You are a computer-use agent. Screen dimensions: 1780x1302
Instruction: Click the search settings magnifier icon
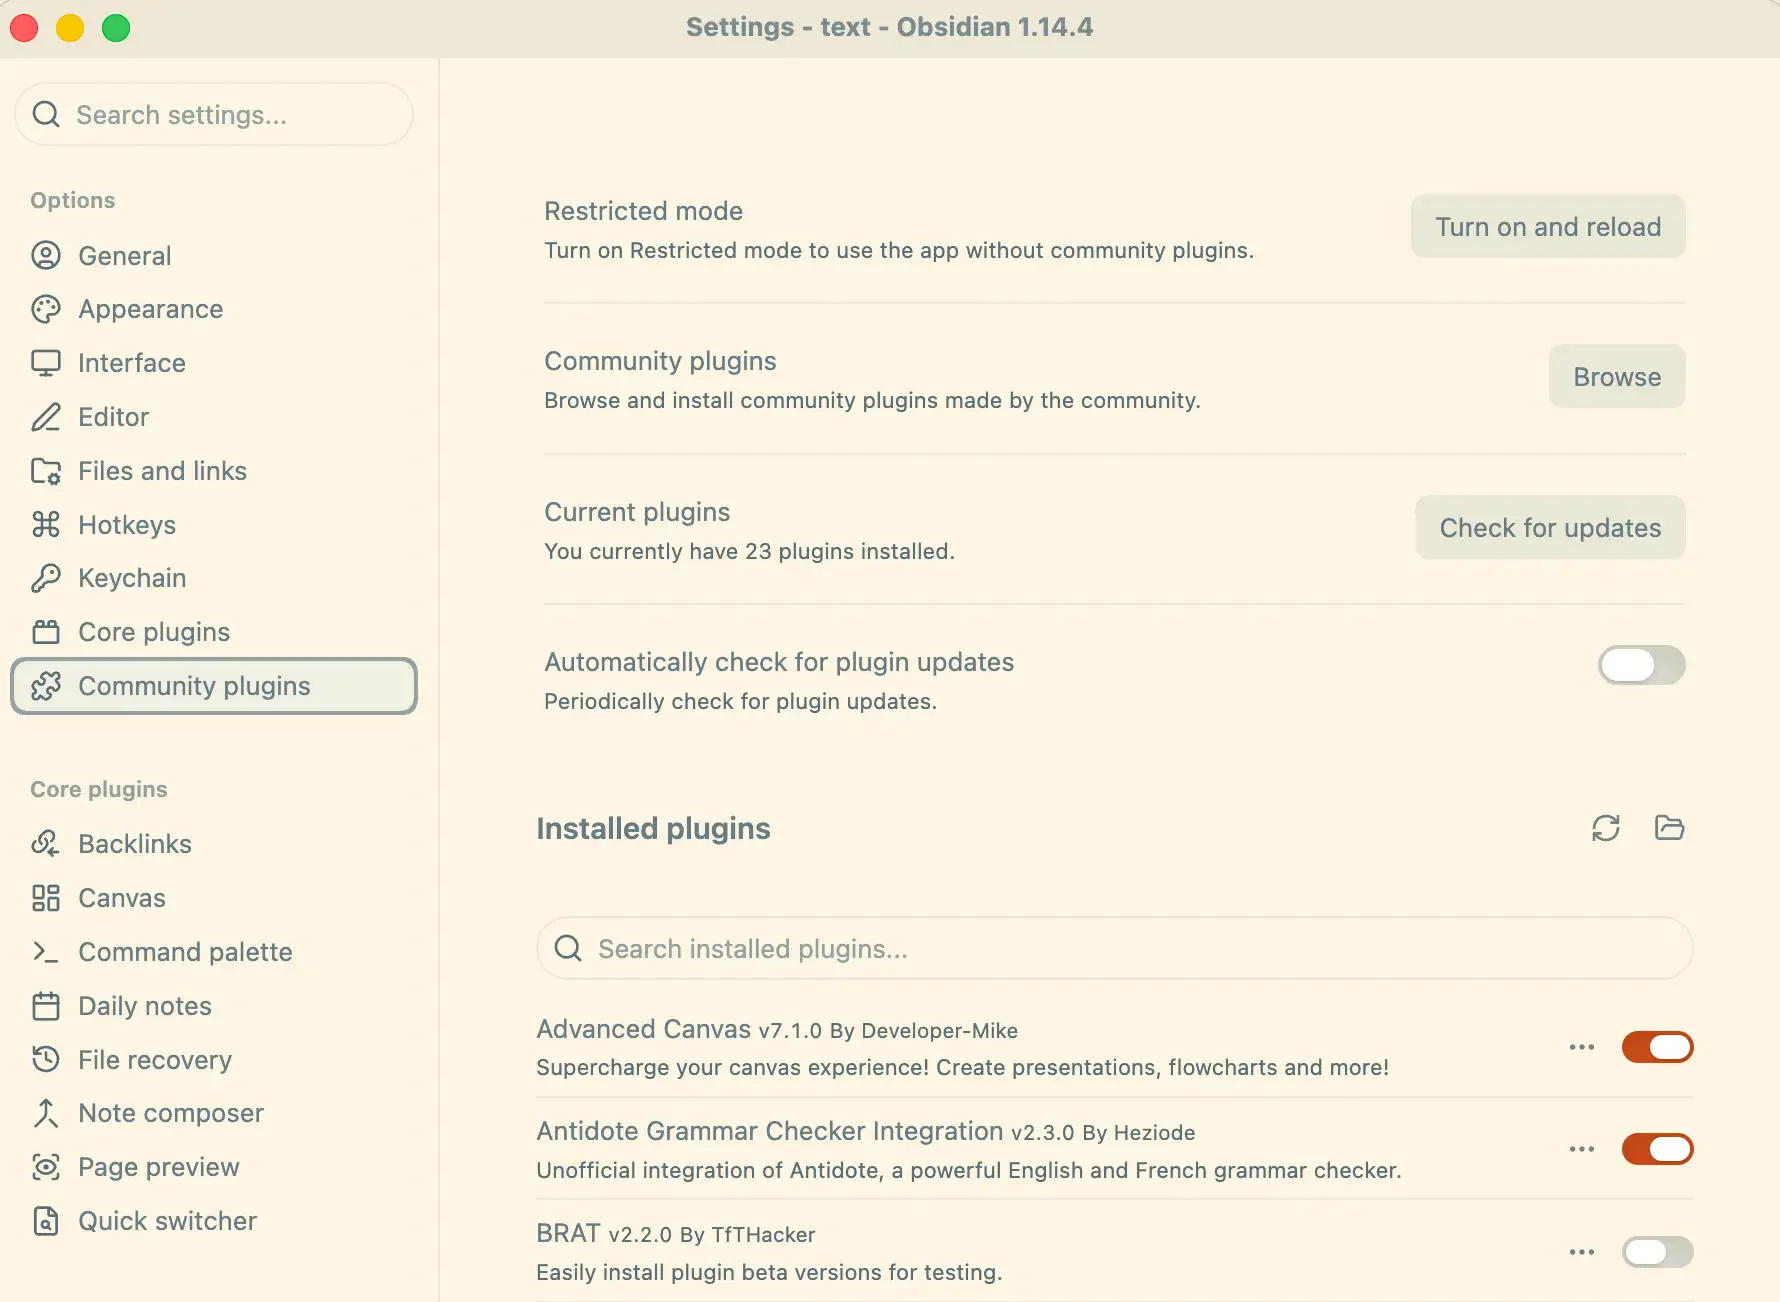[x=46, y=115]
